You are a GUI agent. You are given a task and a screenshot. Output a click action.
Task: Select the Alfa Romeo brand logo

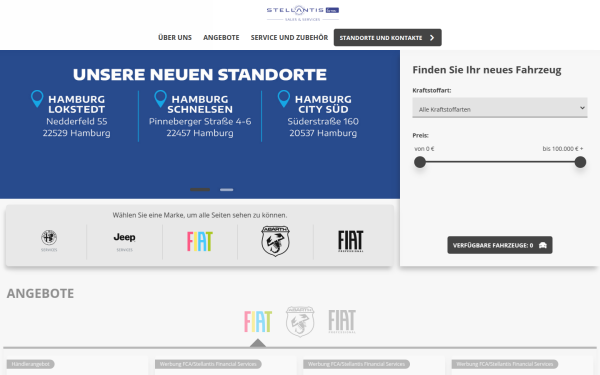tap(49, 241)
